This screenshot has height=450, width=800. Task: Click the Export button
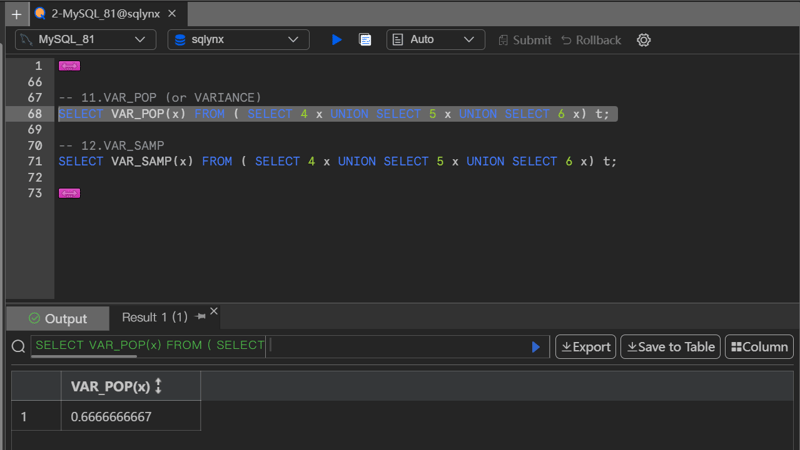coord(585,347)
